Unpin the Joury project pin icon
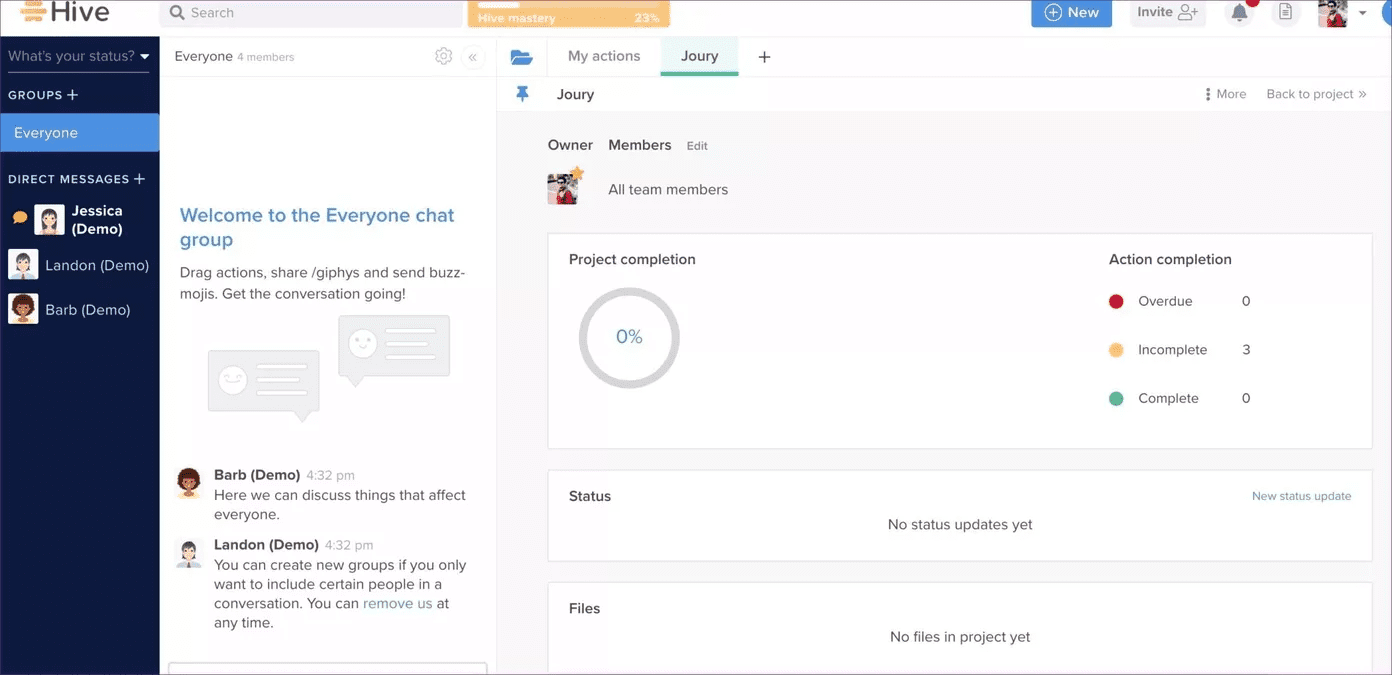The height and width of the screenshot is (675, 1392). [x=522, y=94]
